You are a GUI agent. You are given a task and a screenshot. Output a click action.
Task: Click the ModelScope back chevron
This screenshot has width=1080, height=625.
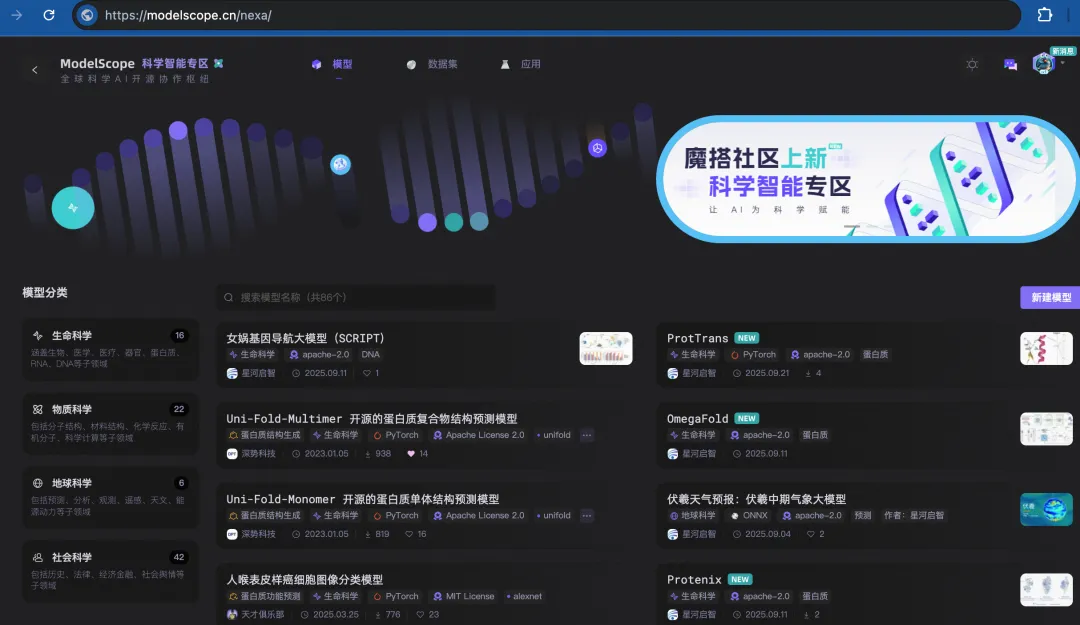[35, 70]
